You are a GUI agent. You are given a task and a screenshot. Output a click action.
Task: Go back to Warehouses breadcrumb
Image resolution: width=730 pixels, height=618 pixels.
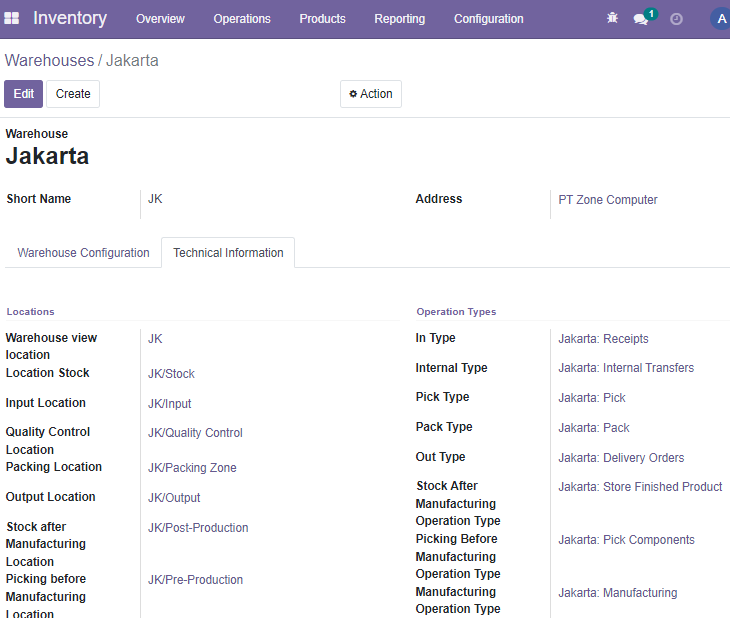tap(49, 61)
